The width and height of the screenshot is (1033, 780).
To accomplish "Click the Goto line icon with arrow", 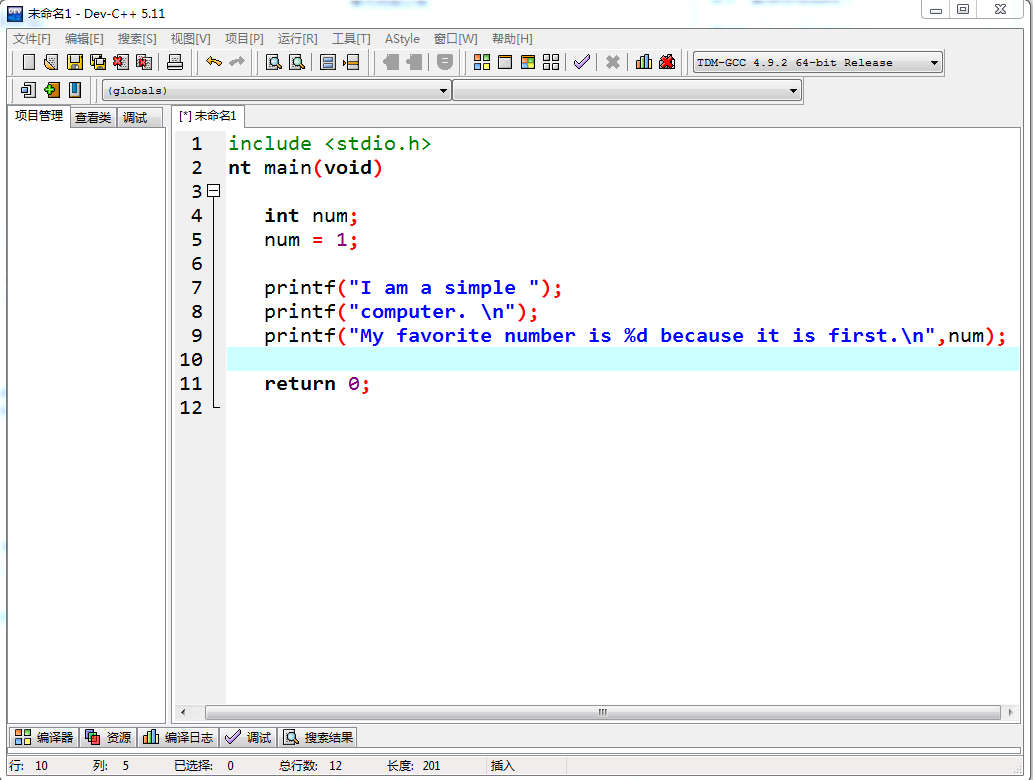I will (x=351, y=62).
